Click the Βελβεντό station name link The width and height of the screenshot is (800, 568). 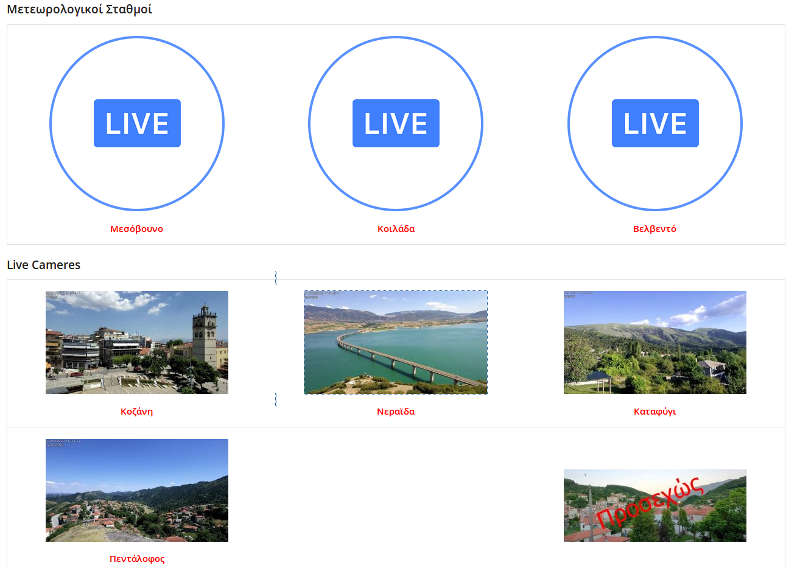(655, 229)
